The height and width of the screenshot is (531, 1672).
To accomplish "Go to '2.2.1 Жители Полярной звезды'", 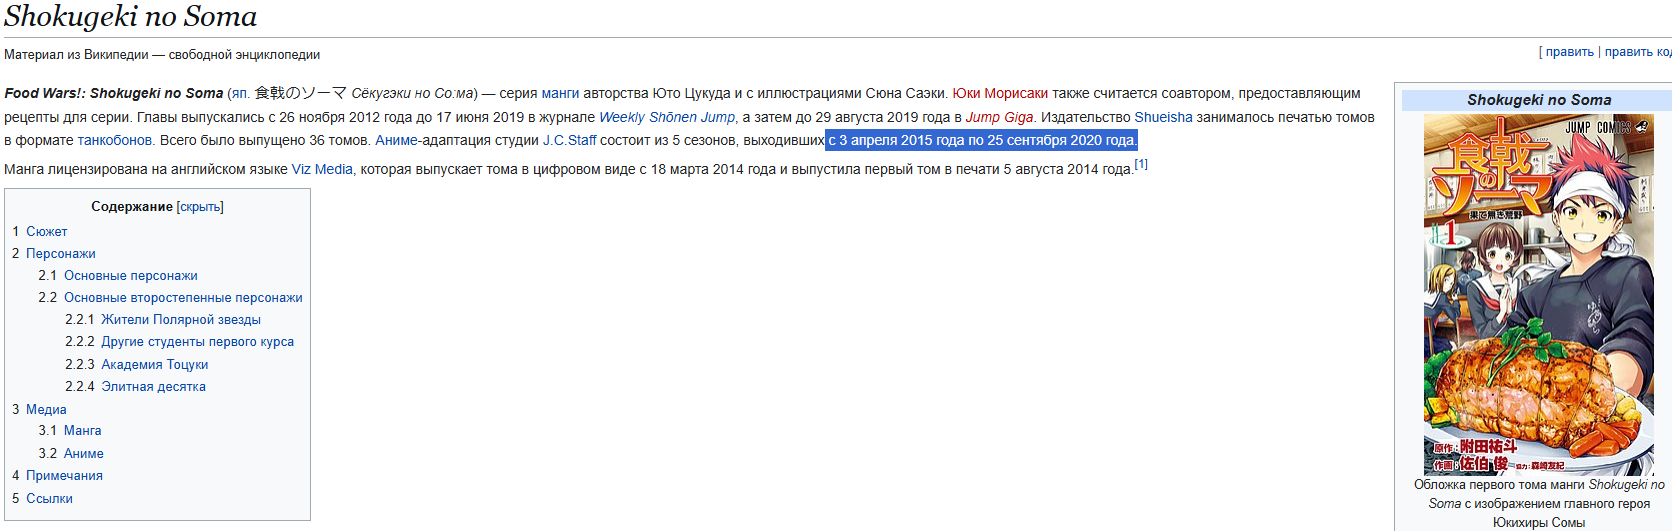I will click(x=163, y=319).
